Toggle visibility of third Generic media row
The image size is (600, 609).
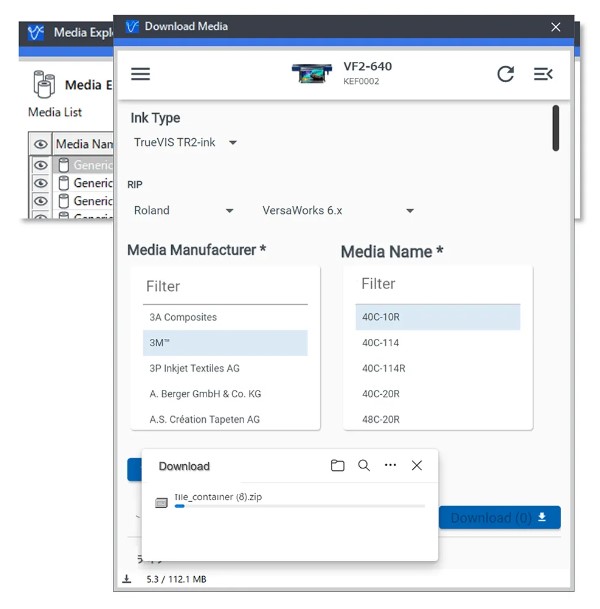click(x=41, y=201)
